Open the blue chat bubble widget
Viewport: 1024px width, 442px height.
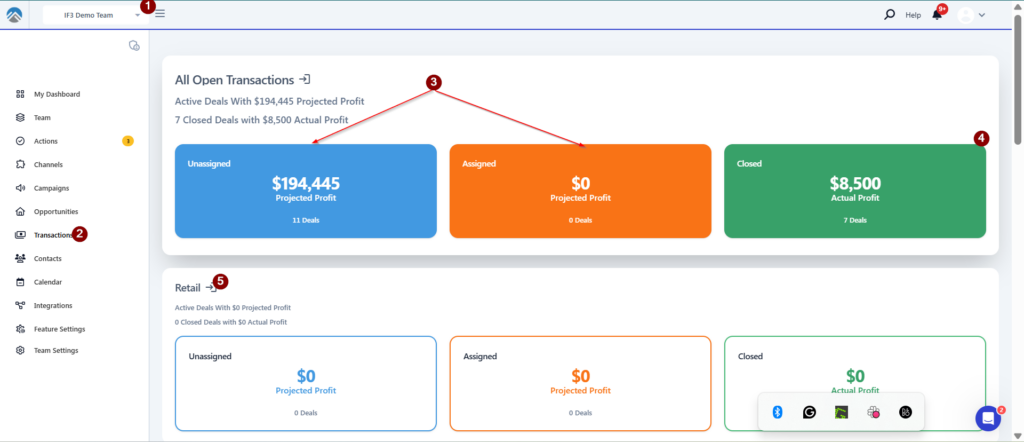[988, 418]
